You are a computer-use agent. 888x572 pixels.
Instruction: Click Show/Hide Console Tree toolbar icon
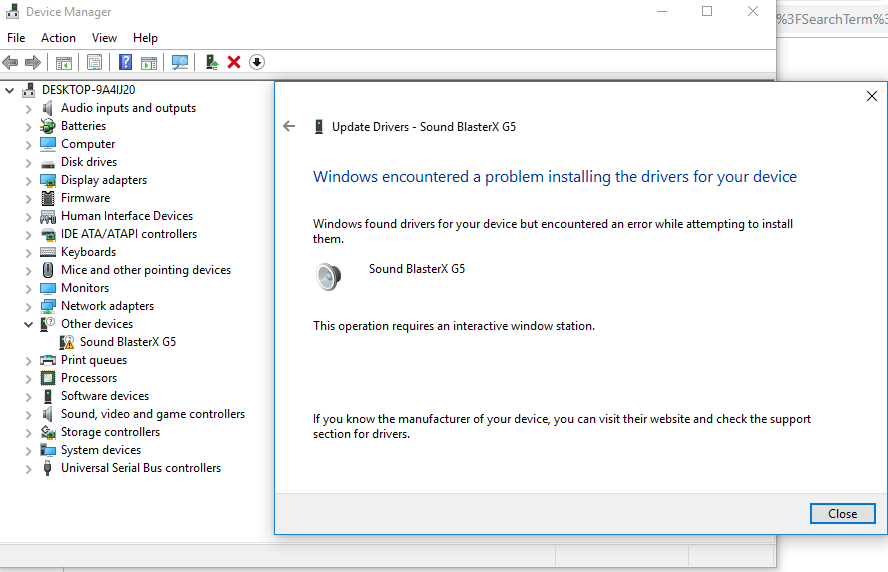pos(63,62)
